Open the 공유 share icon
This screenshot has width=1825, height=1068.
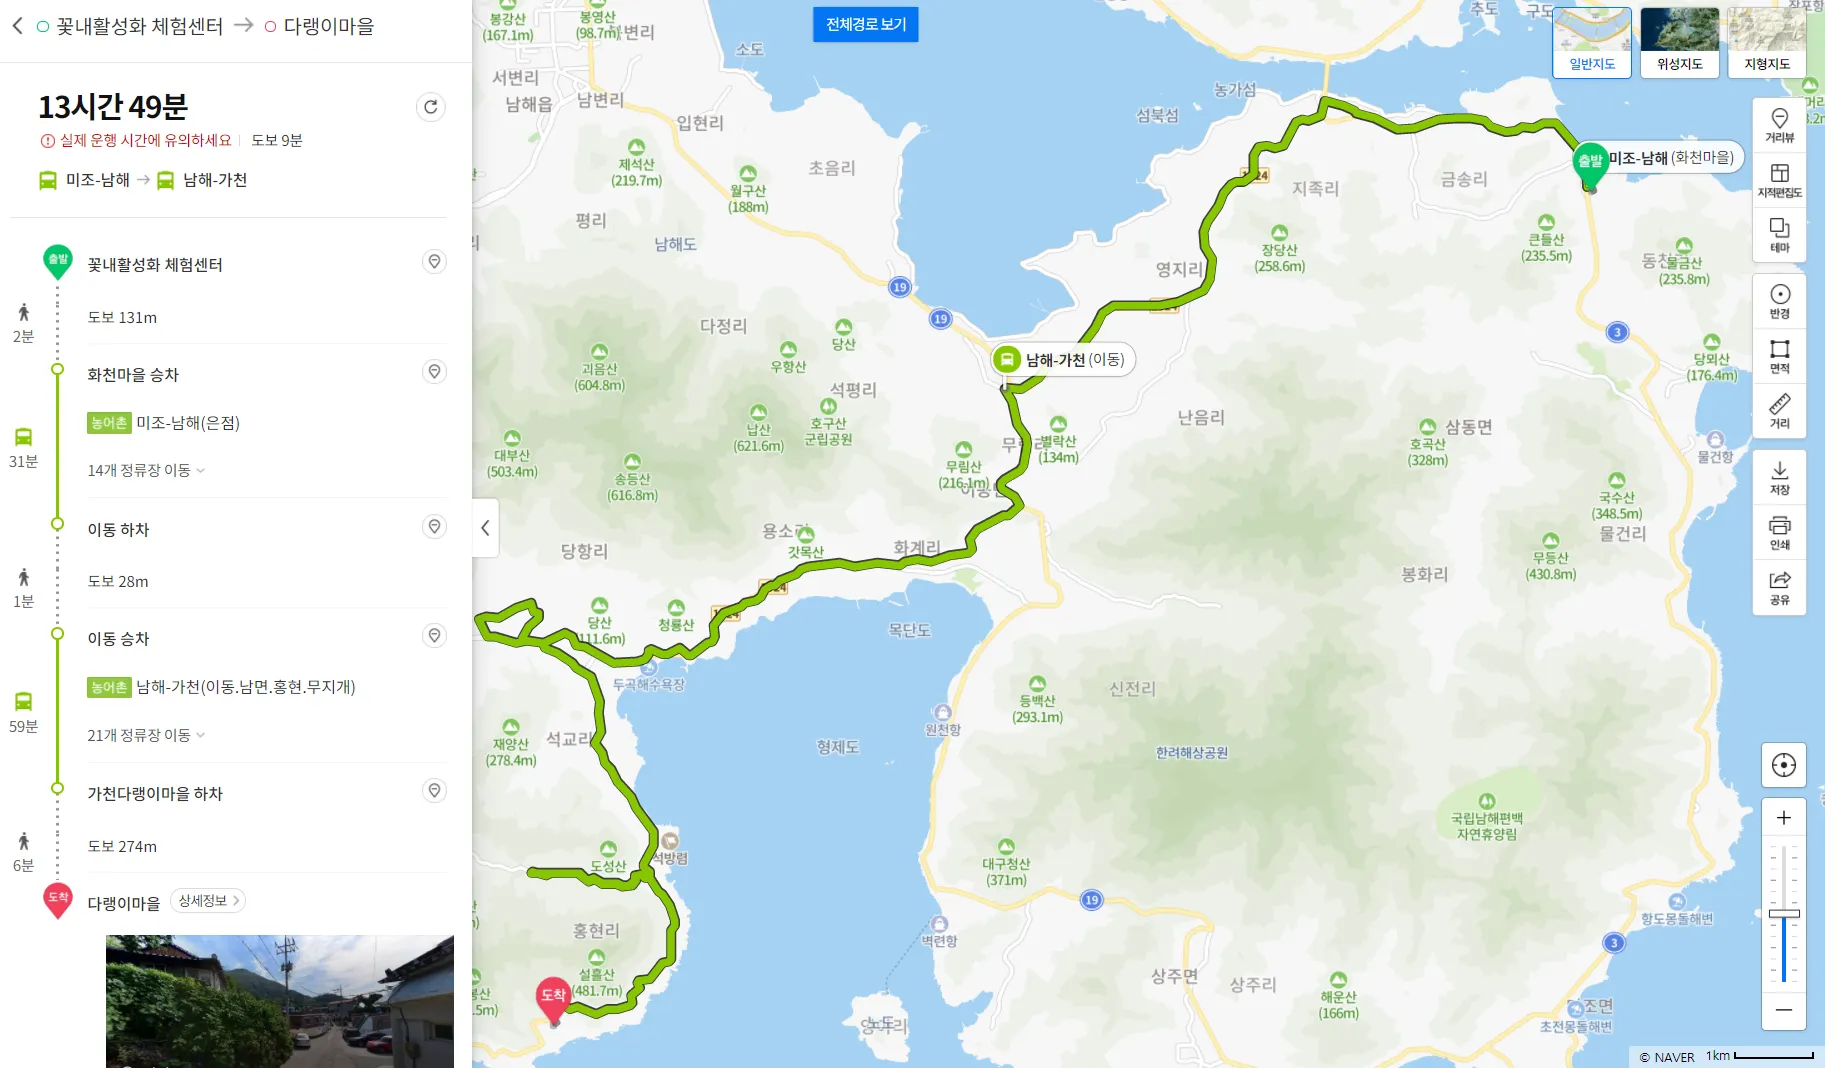1779,587
